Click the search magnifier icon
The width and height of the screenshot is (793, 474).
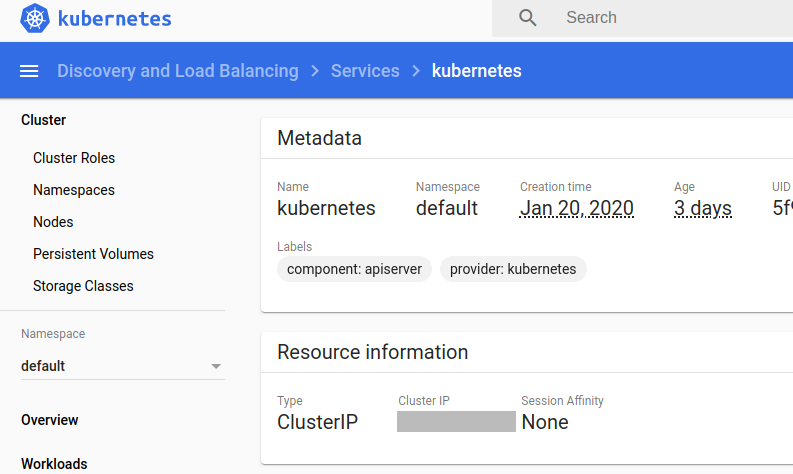tap(528, 18)
